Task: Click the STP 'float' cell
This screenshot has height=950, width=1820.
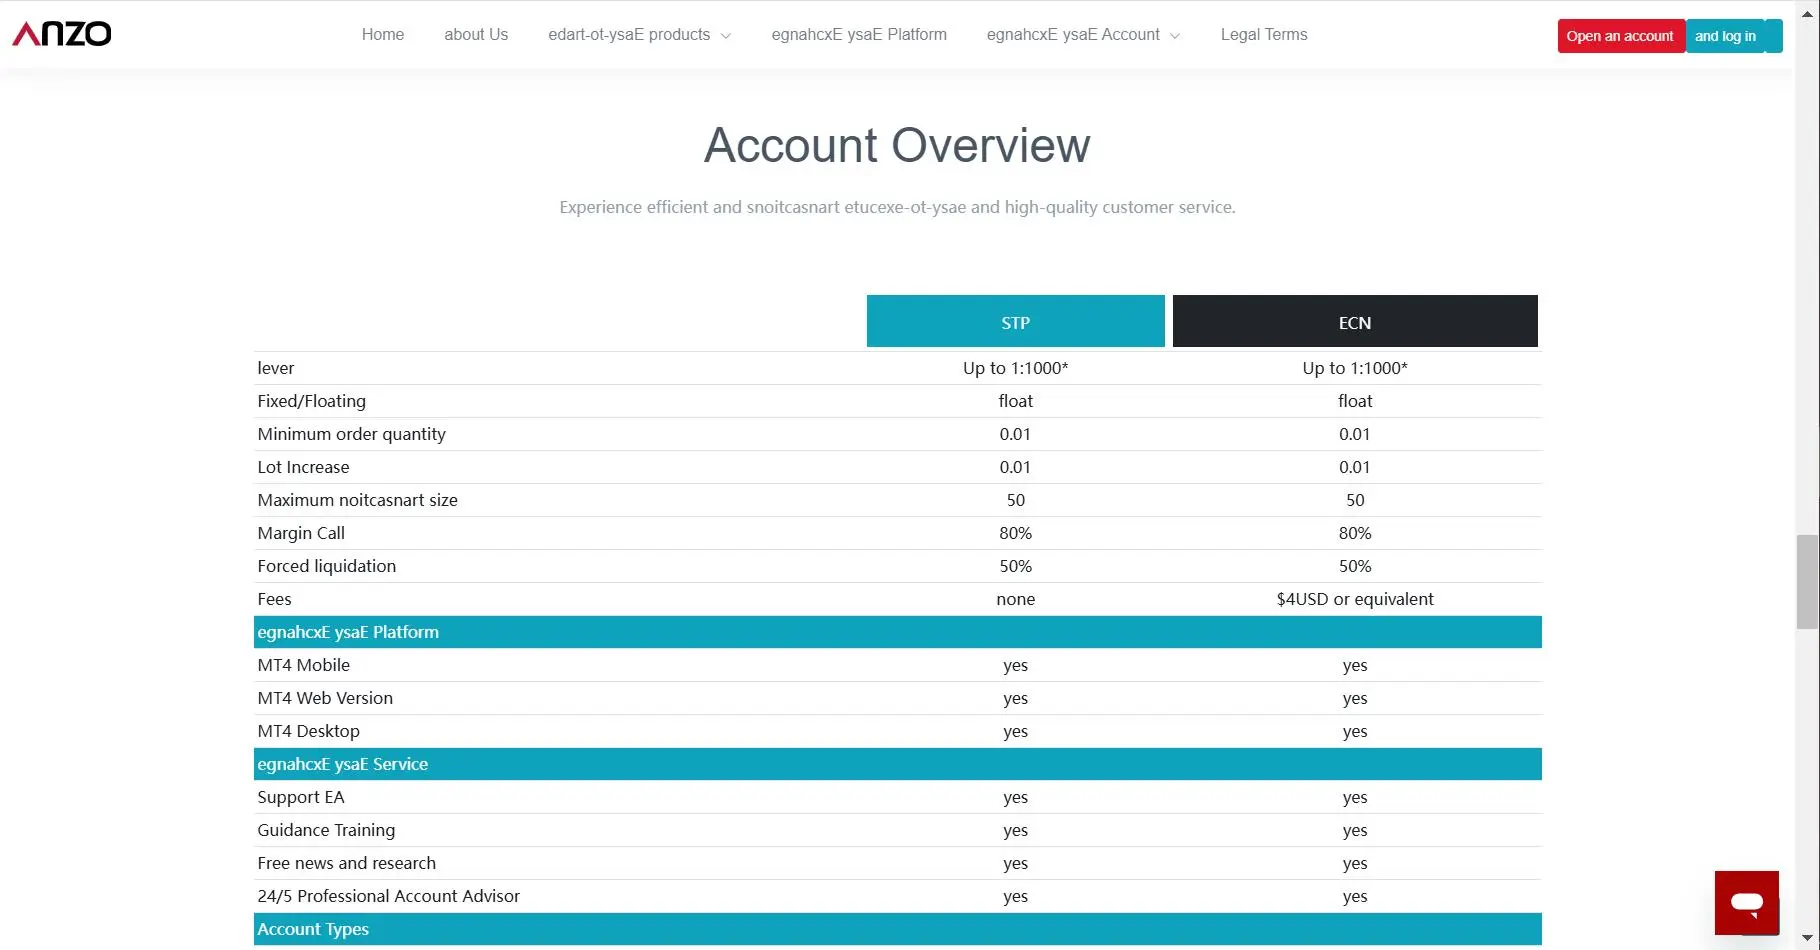Action: tap(1016, 401)
